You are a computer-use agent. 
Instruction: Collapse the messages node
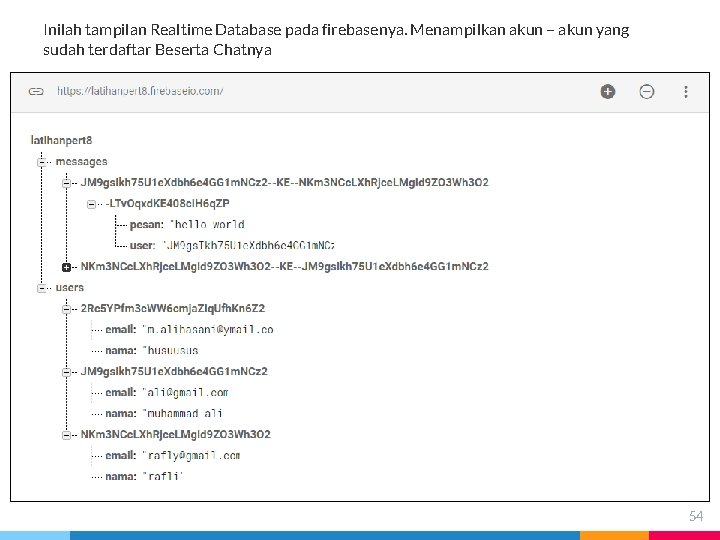pos(42,162)
